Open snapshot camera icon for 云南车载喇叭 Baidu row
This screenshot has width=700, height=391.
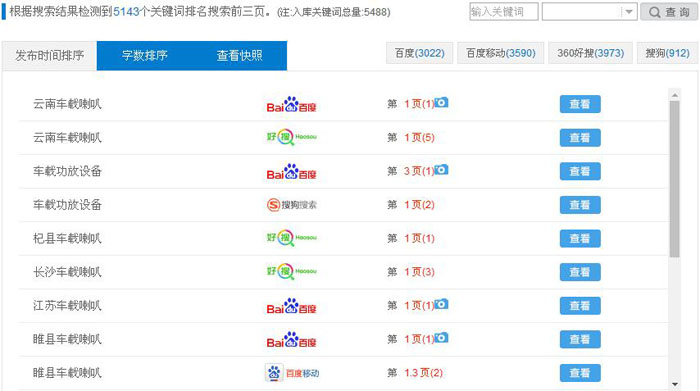441,103
